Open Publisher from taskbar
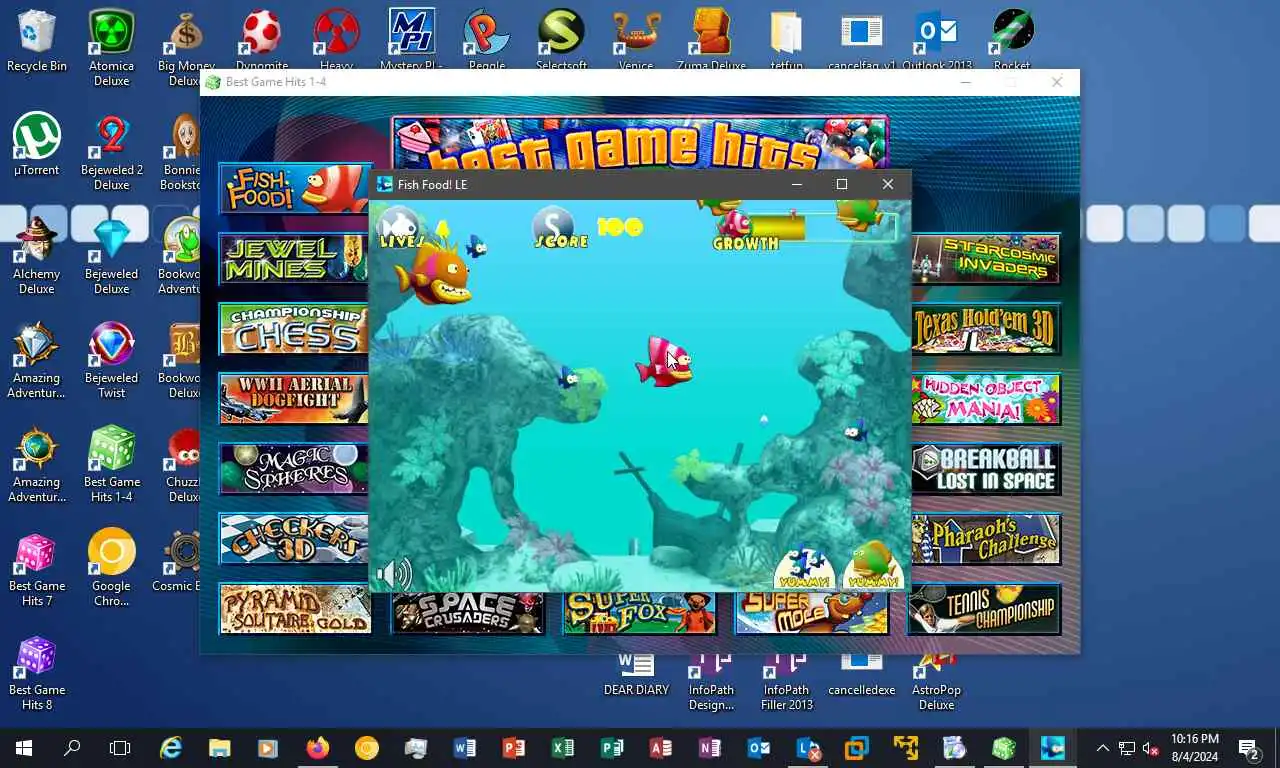1280x768 pixels. pyautogui.click(x=611, y=748)
